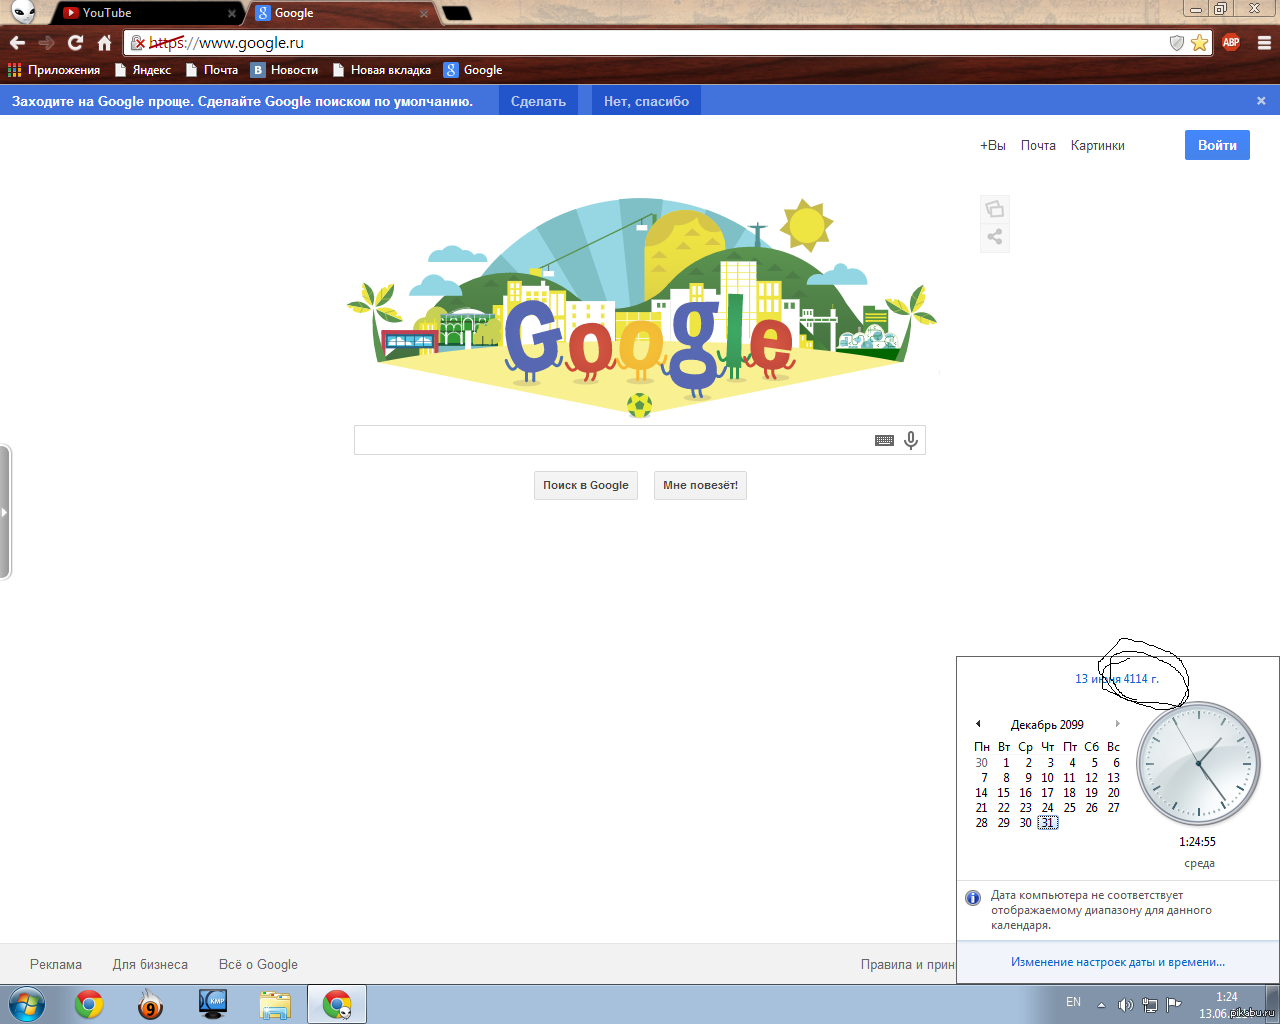Click the 'Мне повезёт!' button

point(700,485)
